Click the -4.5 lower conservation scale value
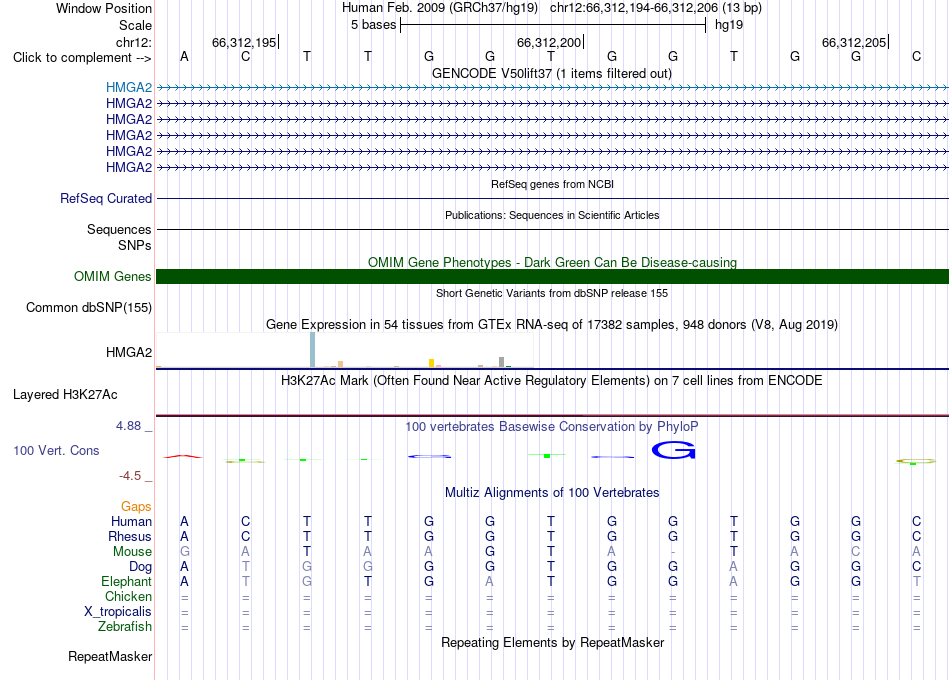950x680 pixels. click(130, 476)
